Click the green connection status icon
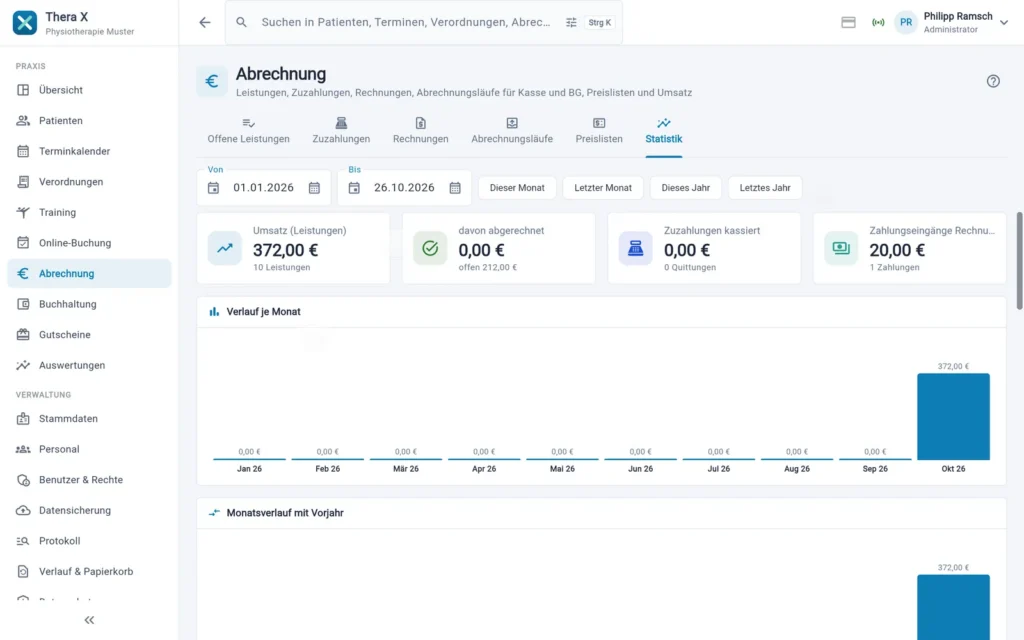 click(x=878, y=22)
